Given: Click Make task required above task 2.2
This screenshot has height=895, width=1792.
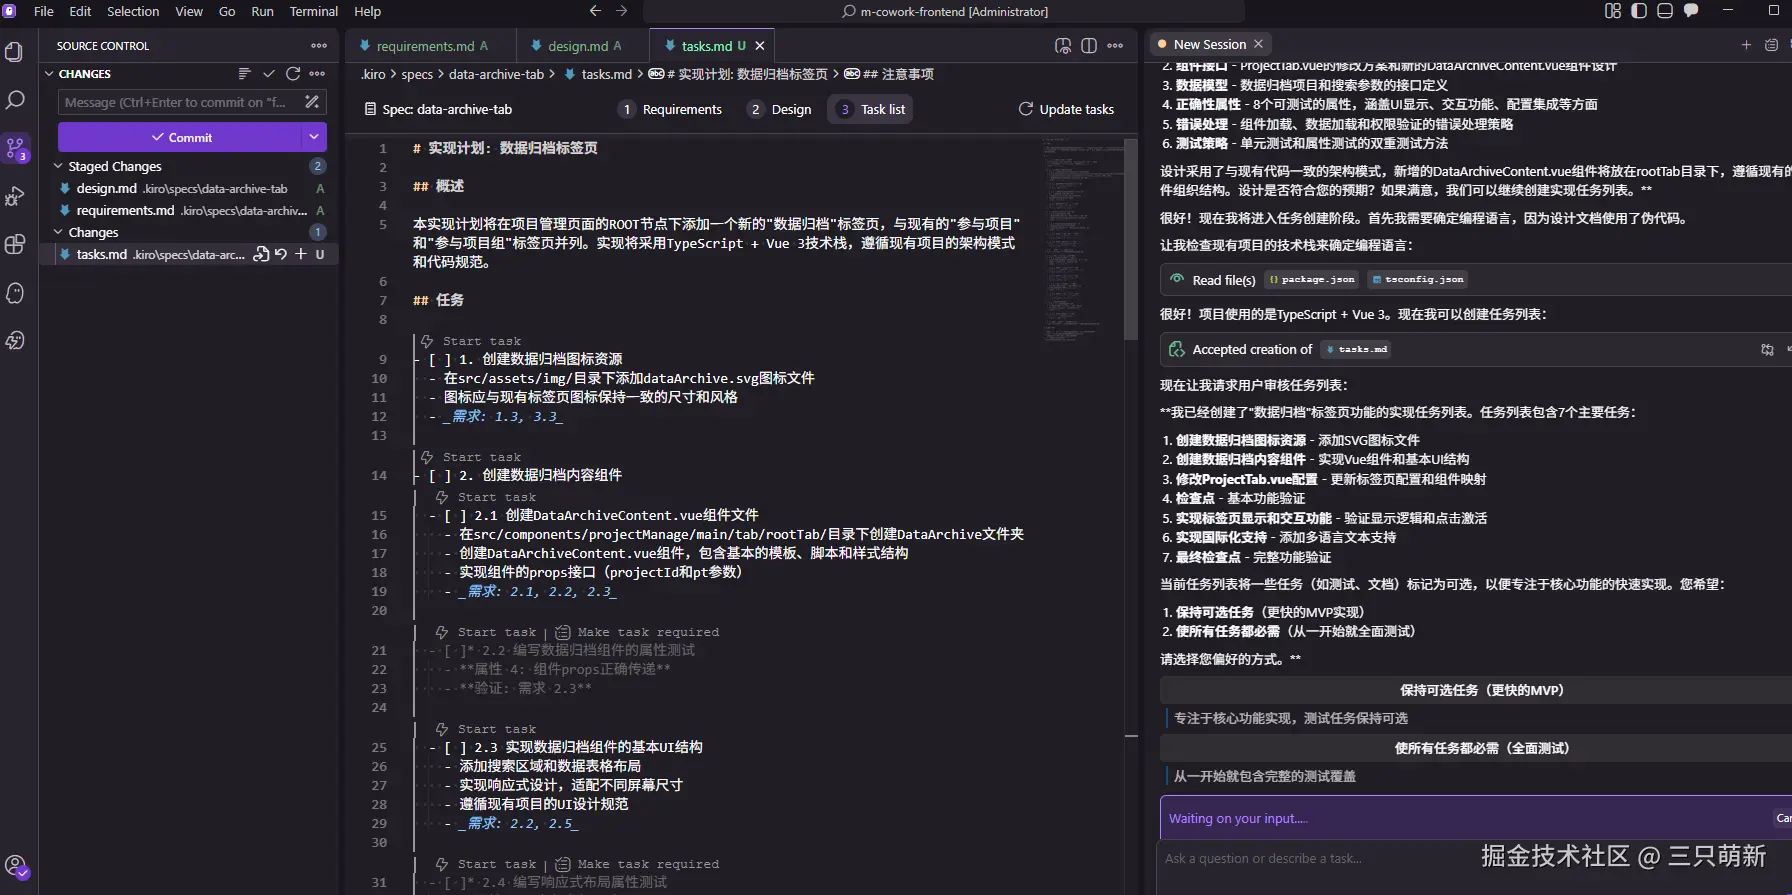Looking at the screenshot, I should [647, 632].
